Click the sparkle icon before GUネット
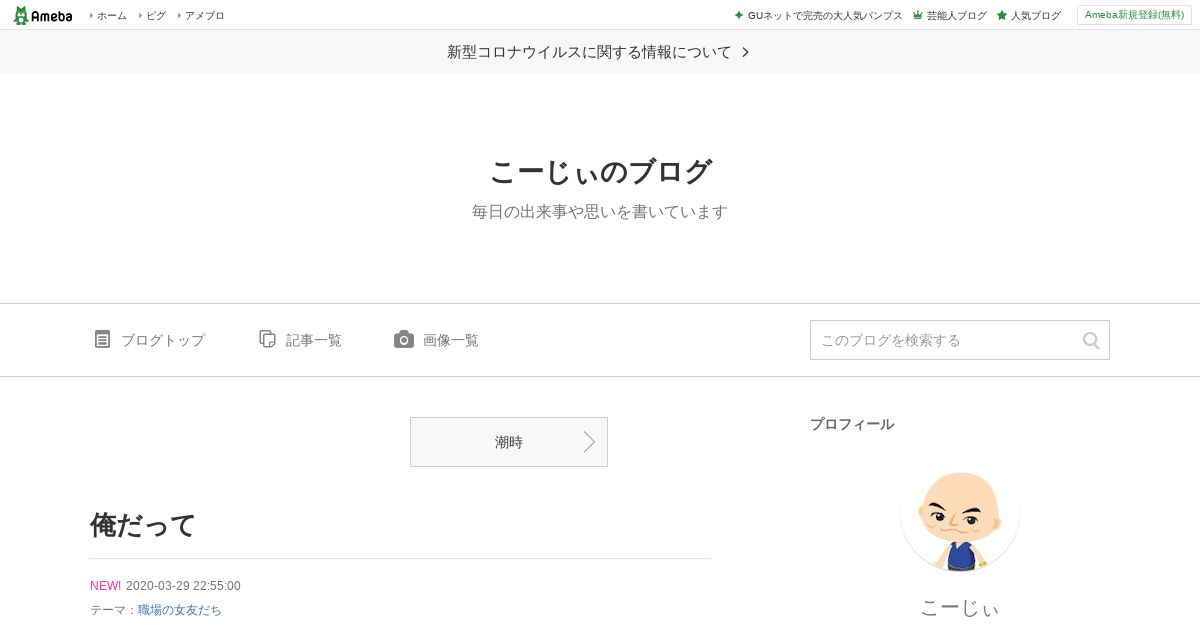 [x=739, y=15]
